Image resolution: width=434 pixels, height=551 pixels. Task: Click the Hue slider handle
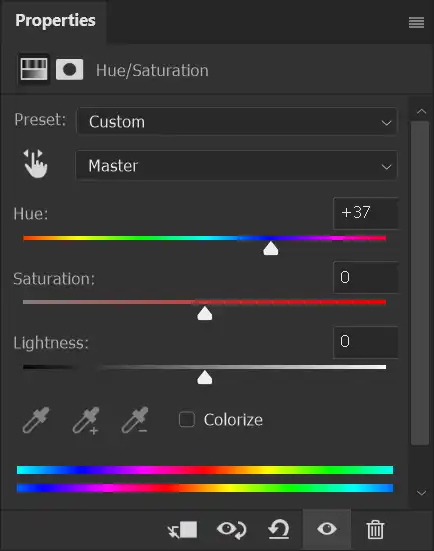[271, 248]
